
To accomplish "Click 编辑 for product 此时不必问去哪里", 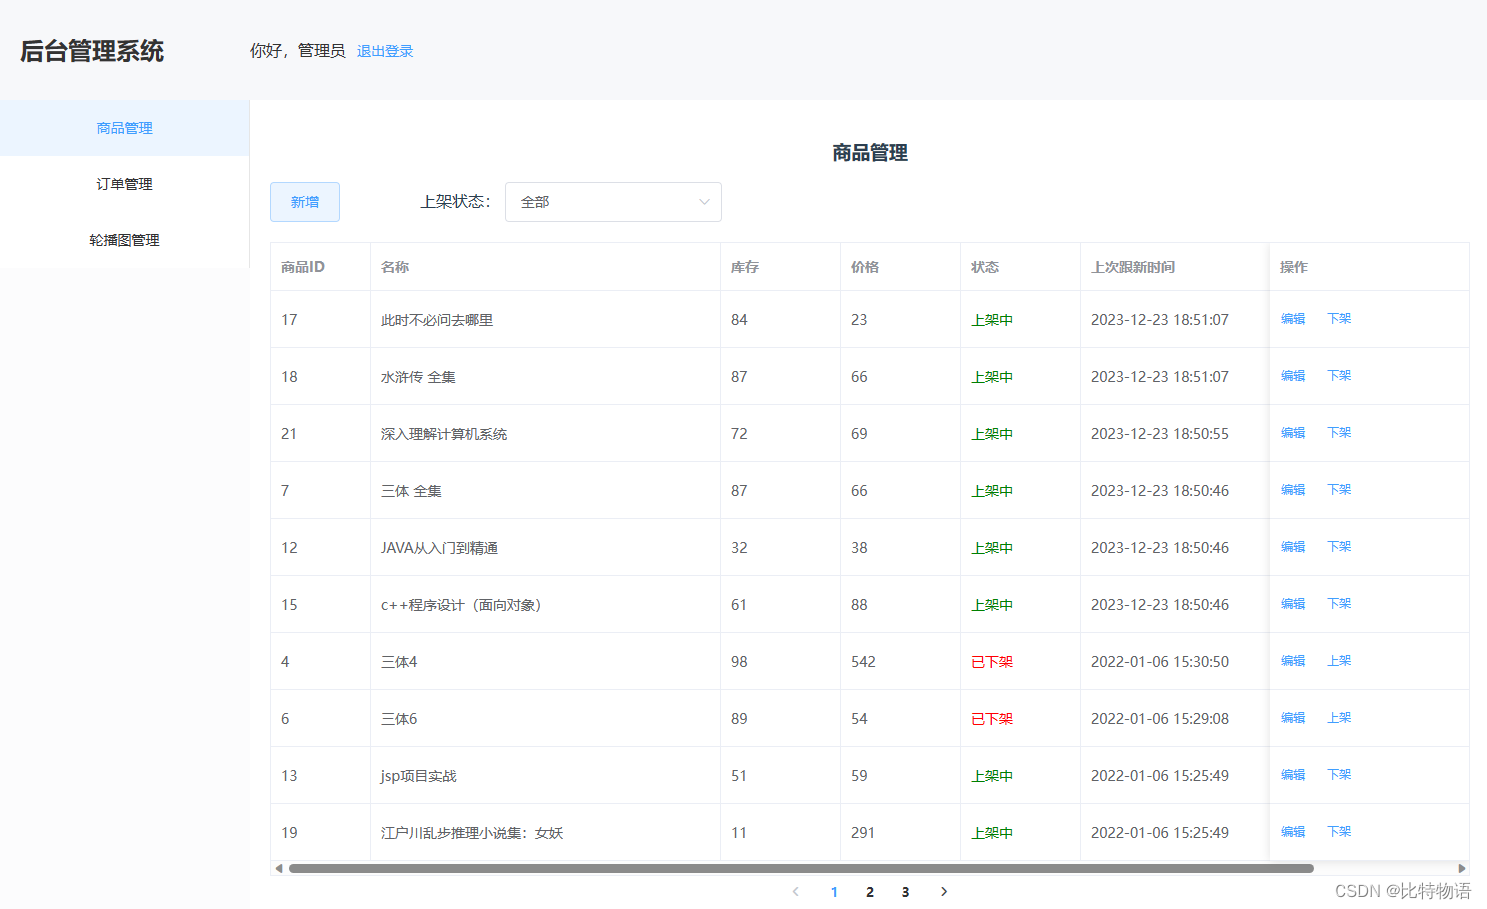I will tap(1293, 319).
